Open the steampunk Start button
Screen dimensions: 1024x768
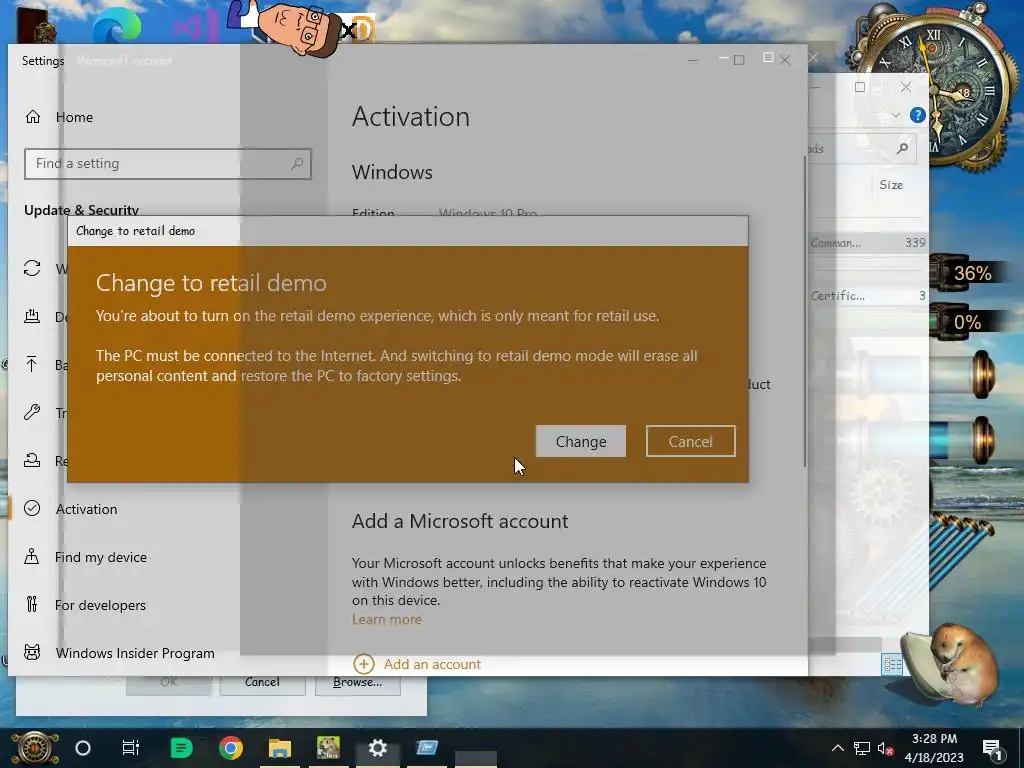click(x=34, y=748)
